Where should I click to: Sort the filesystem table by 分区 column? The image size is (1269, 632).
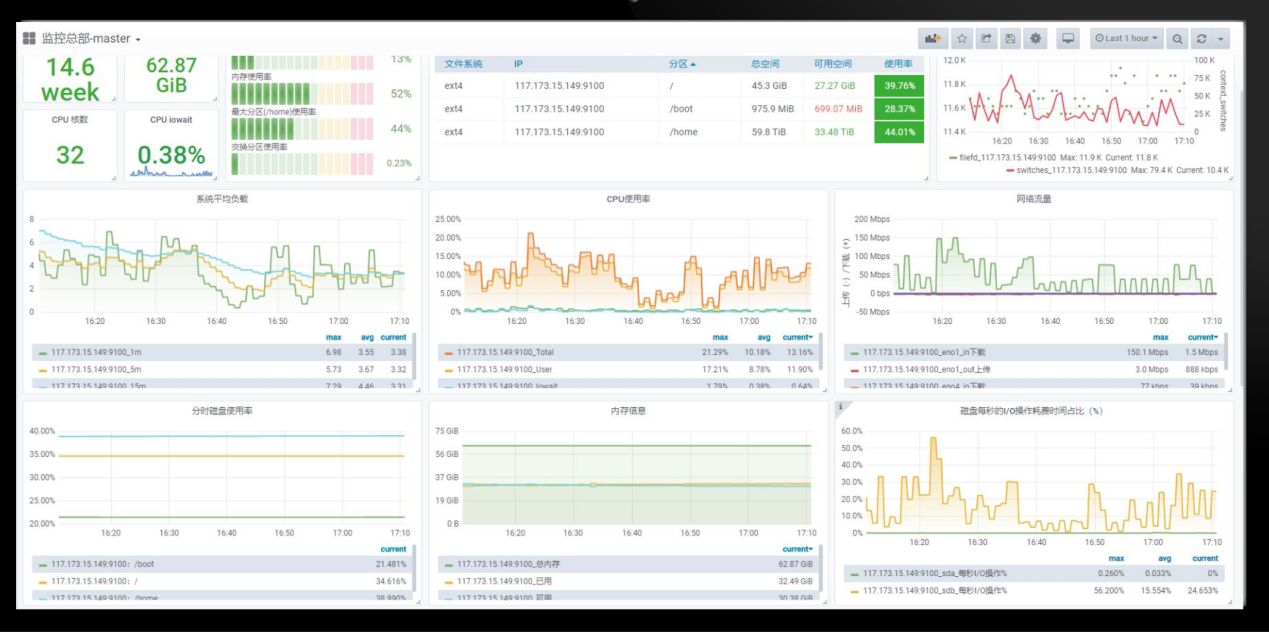coord(682,64)
